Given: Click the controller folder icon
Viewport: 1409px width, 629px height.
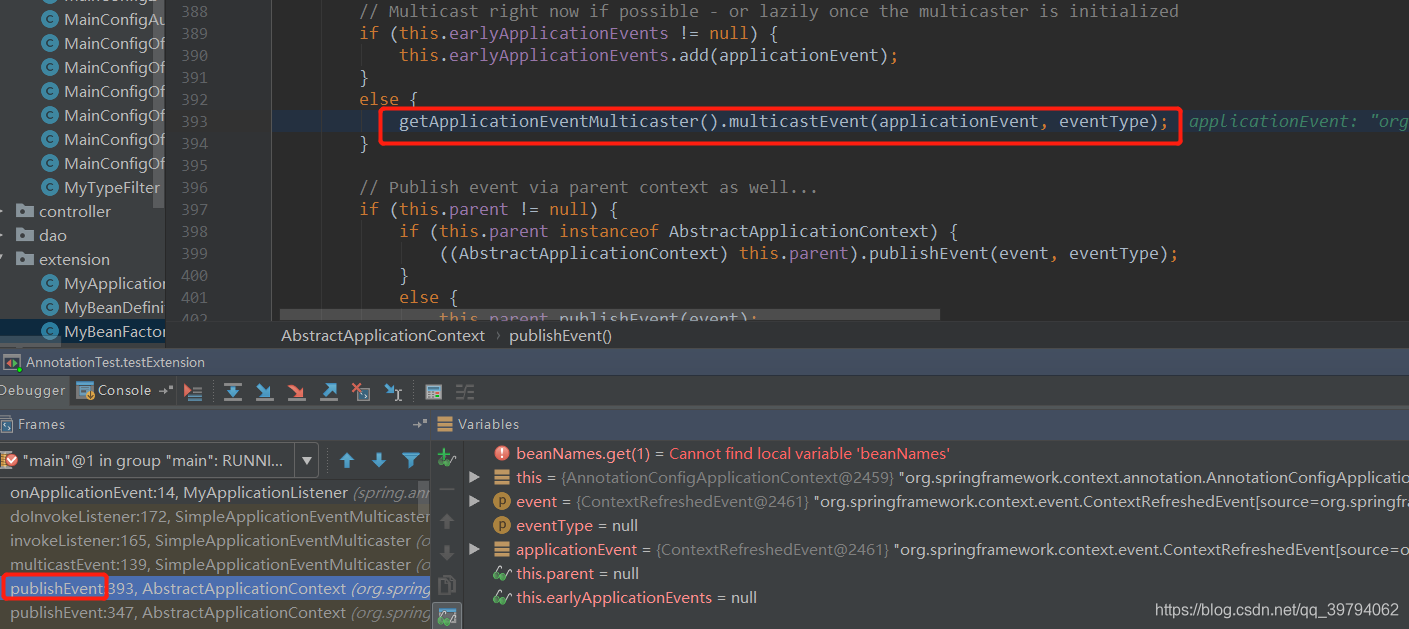Looking at the screenshot, I should [25, 211].
